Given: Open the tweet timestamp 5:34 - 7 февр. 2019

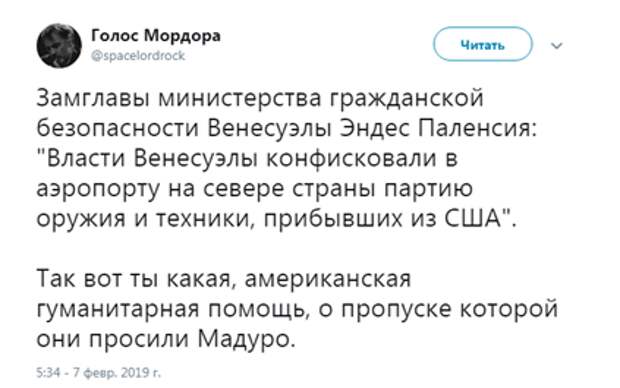Looking at the screenshot, I should tap(98, 372).
